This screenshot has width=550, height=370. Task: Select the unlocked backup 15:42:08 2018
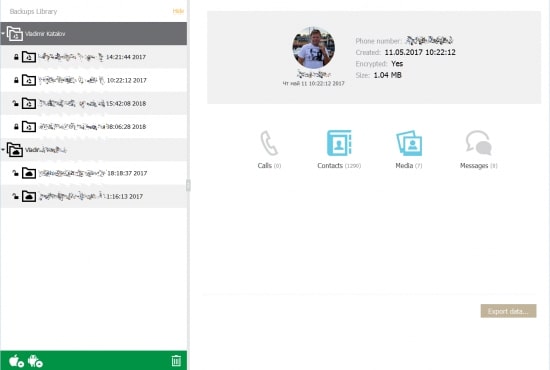(x=94, y=103)
